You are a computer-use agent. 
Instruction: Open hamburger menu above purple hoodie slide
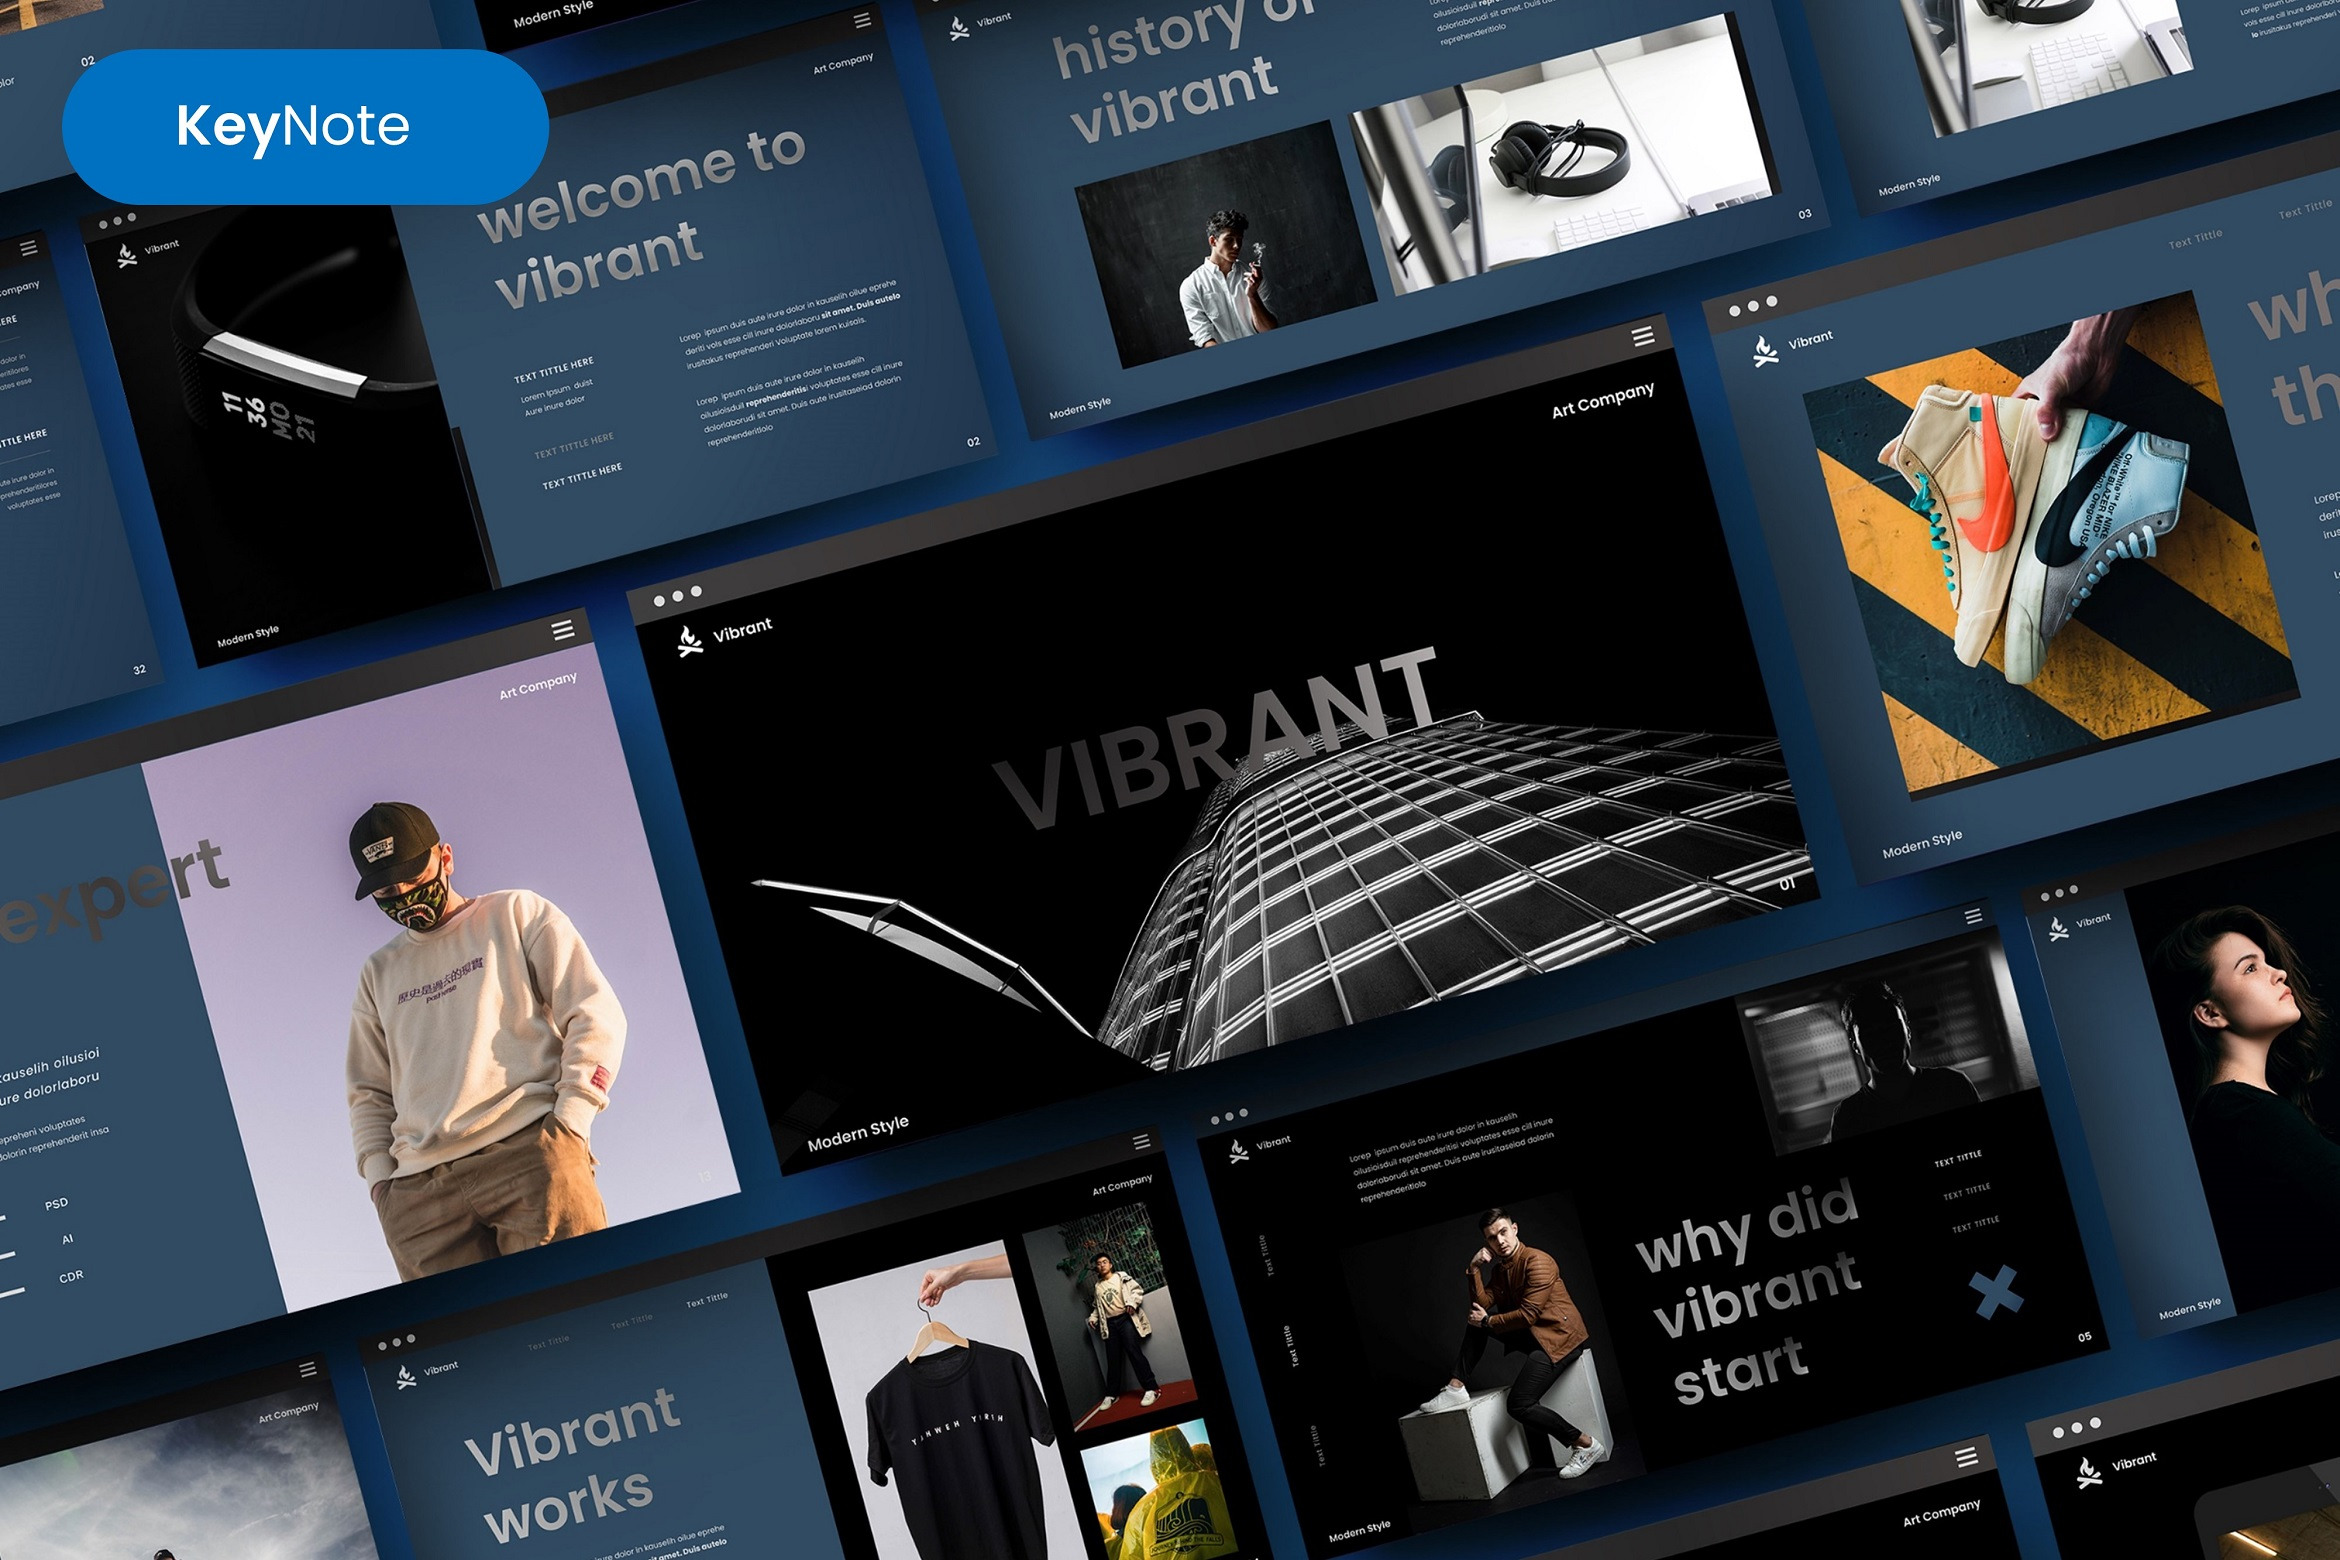[563, 629]
